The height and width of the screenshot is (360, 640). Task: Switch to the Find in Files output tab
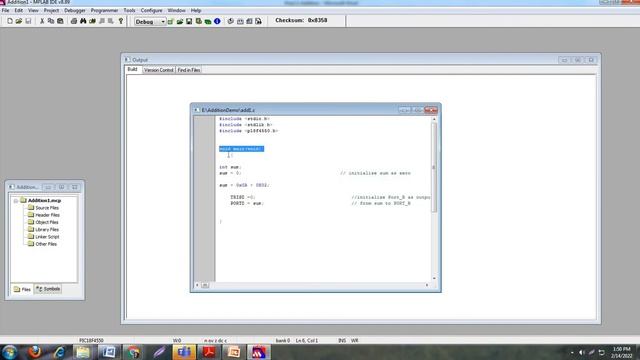pos(189,70)
